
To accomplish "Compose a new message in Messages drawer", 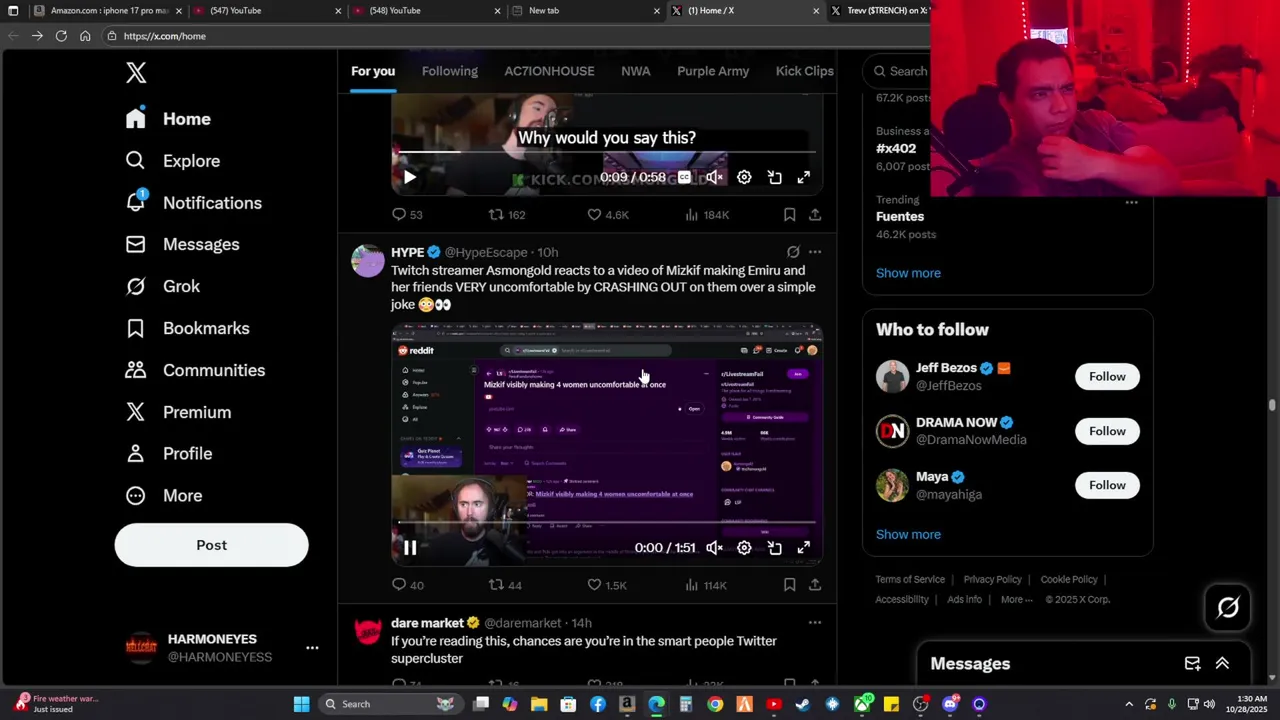I will (1192, 664).
